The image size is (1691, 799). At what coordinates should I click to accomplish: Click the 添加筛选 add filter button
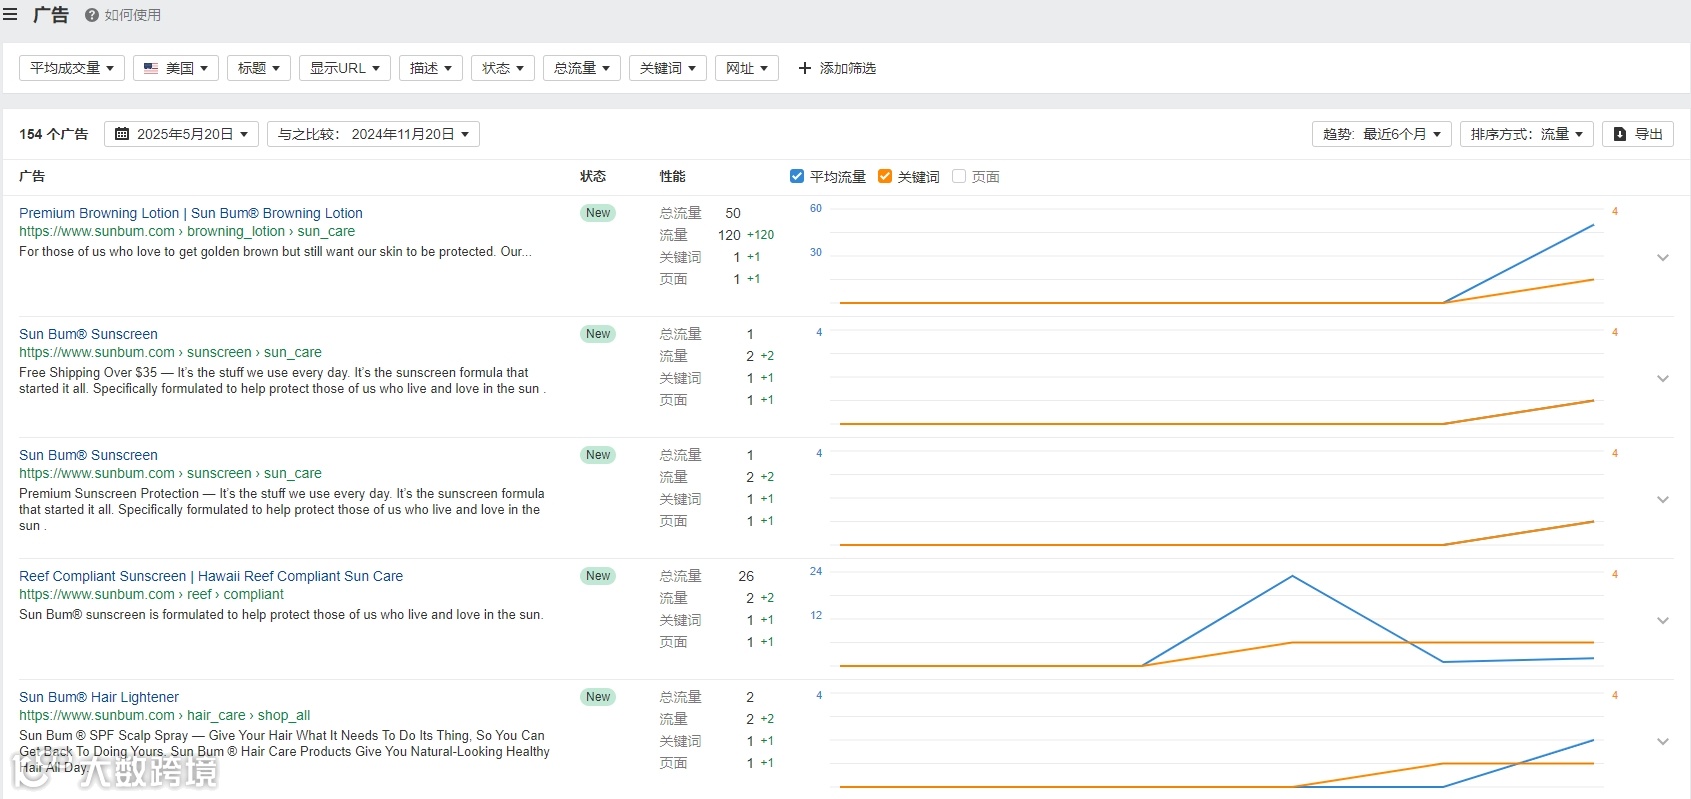click(x=837, y=68)
